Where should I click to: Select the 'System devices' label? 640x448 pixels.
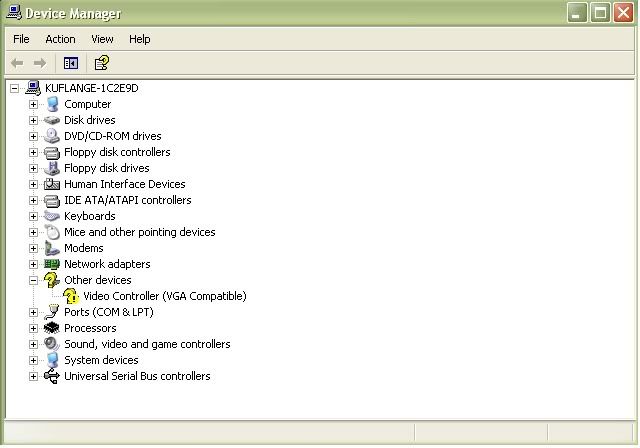point(101,360)
